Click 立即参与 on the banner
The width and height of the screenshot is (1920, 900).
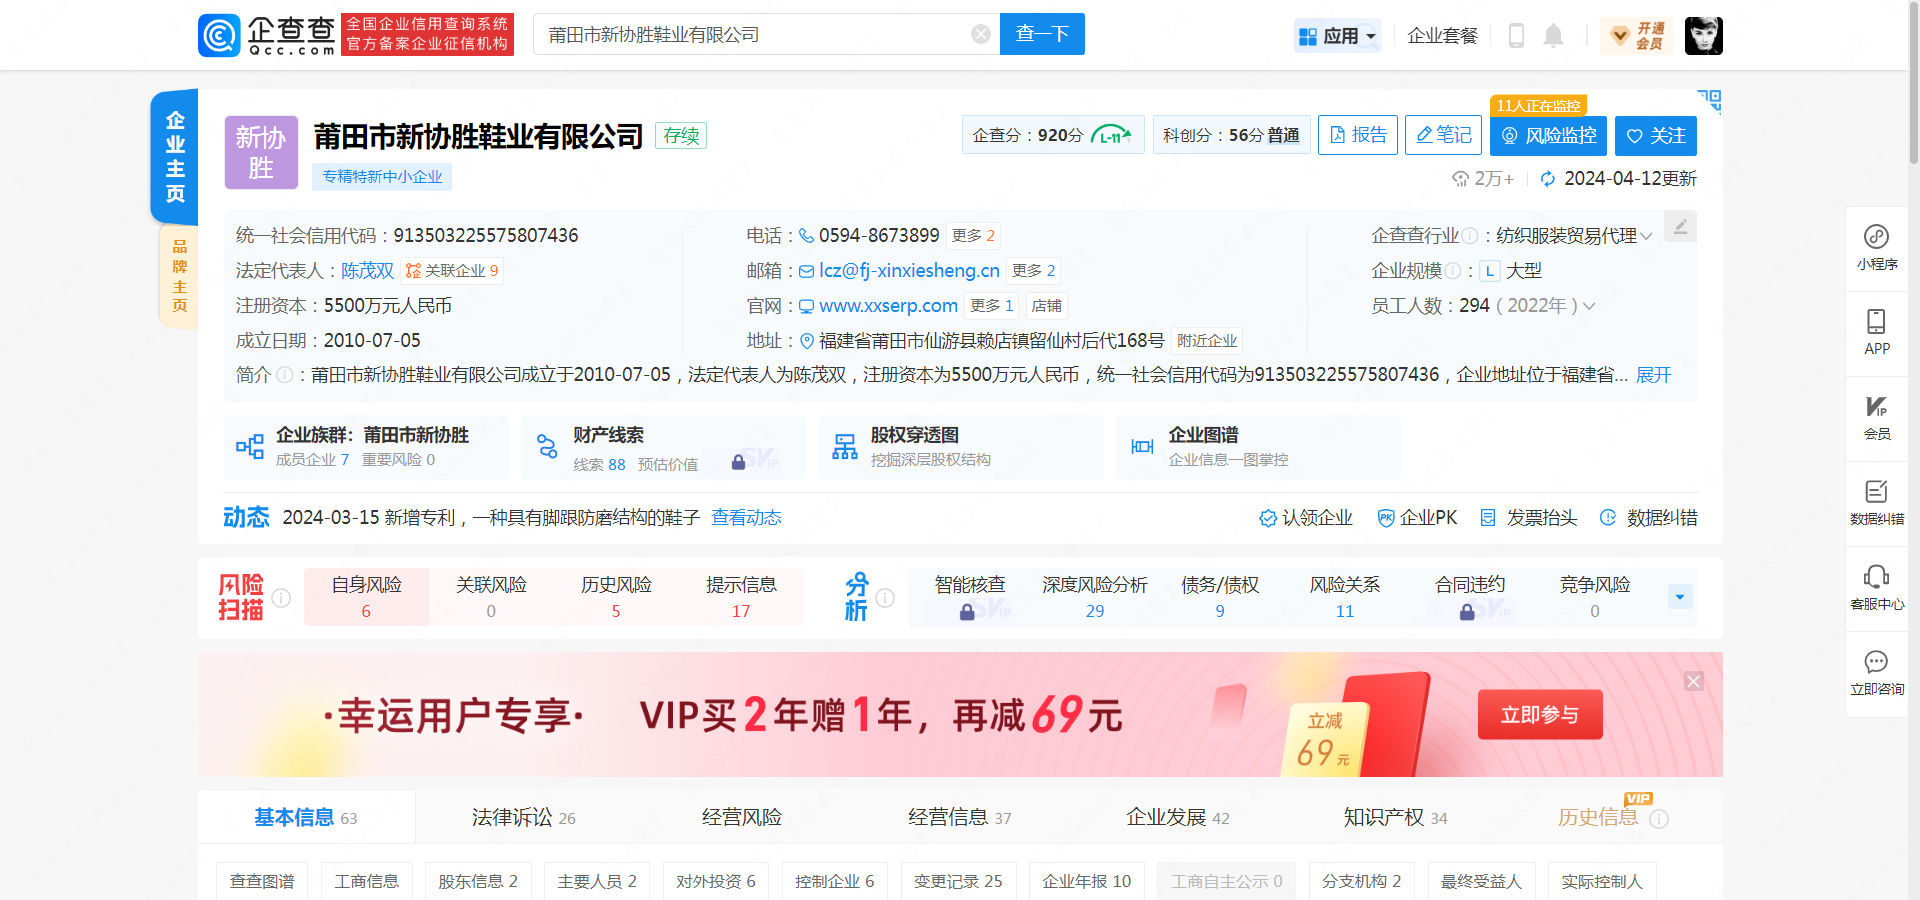(1540, 715)
